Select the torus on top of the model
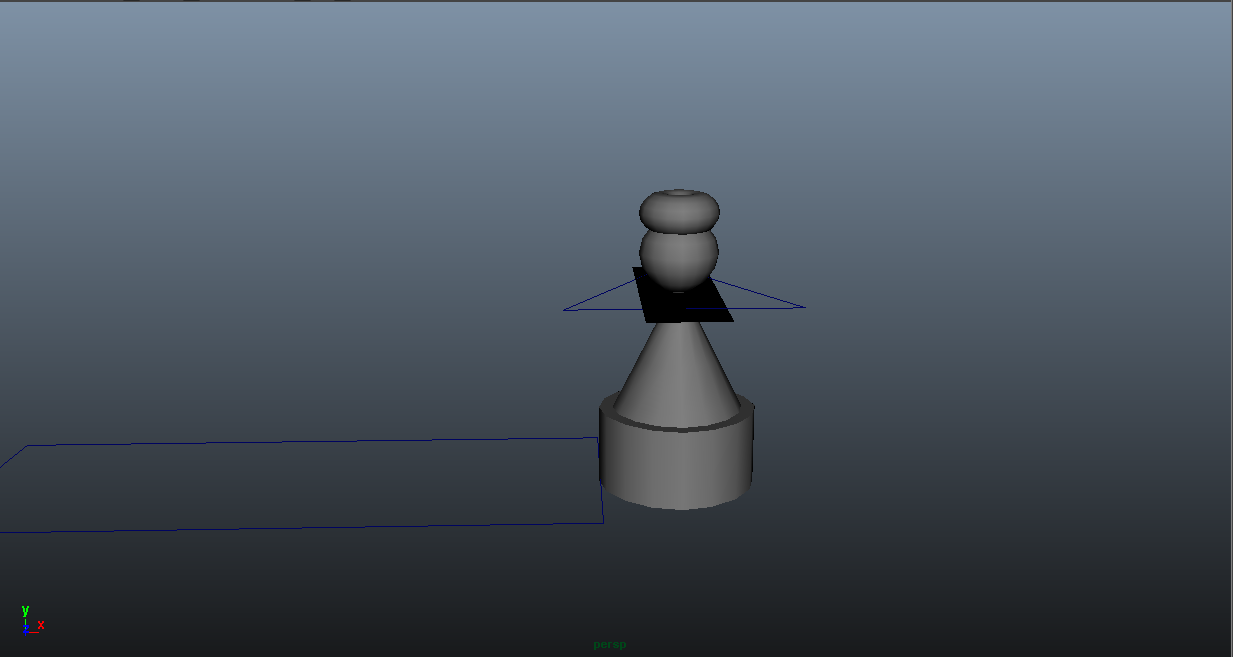1233x657 pixels. pyautogui.click(x=680, y=210)
